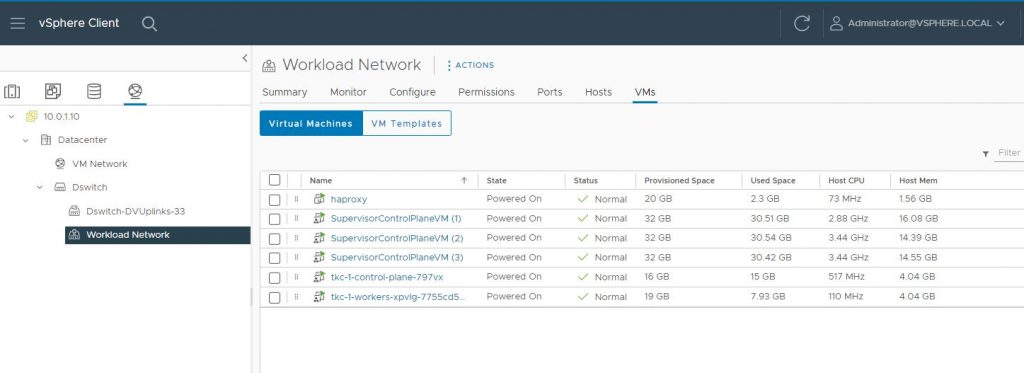Open the SupervisorControlPlaneVM (3) link
Screen dimensions: 1024x373
tap(397, 258)
